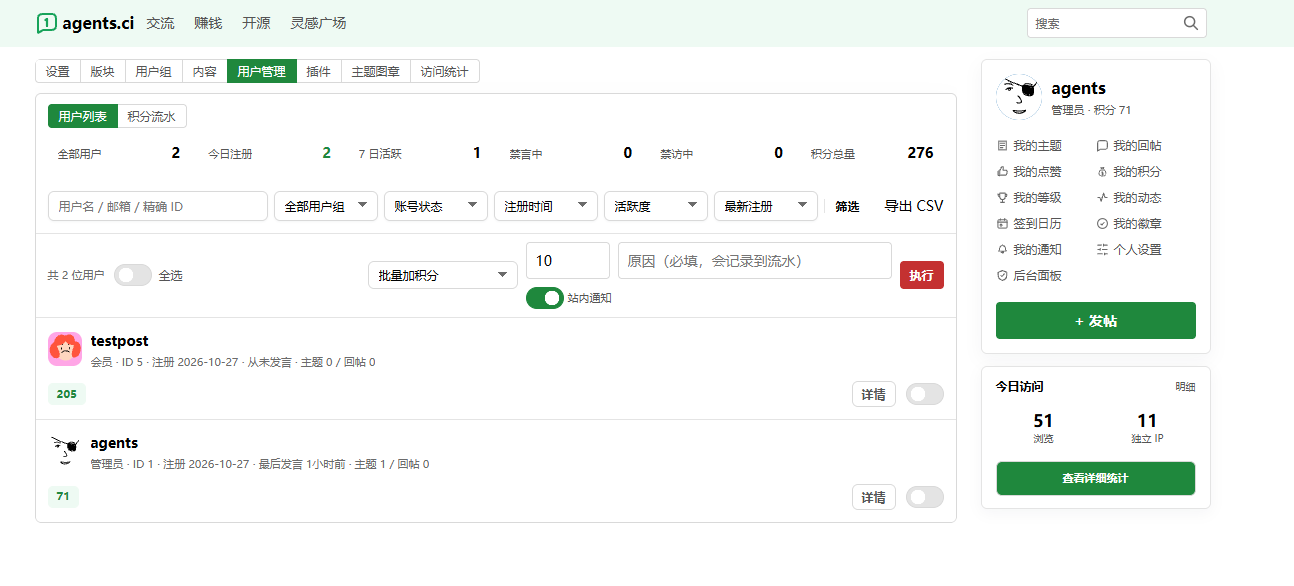Click the 用户名 / 邮箱 search field
Viewport: 1294px width, 586px height.
158,206
